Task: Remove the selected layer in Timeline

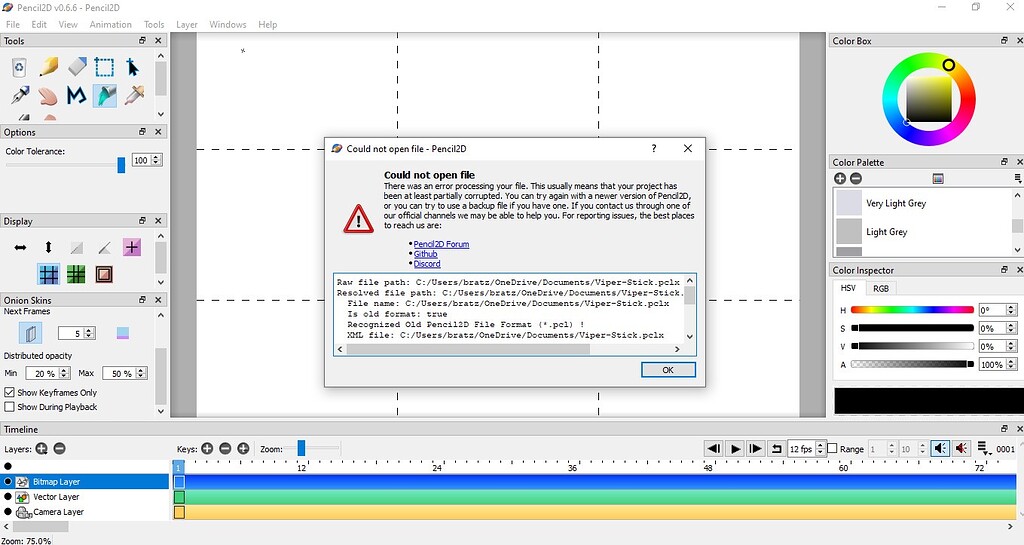Action: click(x=59, y=448)
